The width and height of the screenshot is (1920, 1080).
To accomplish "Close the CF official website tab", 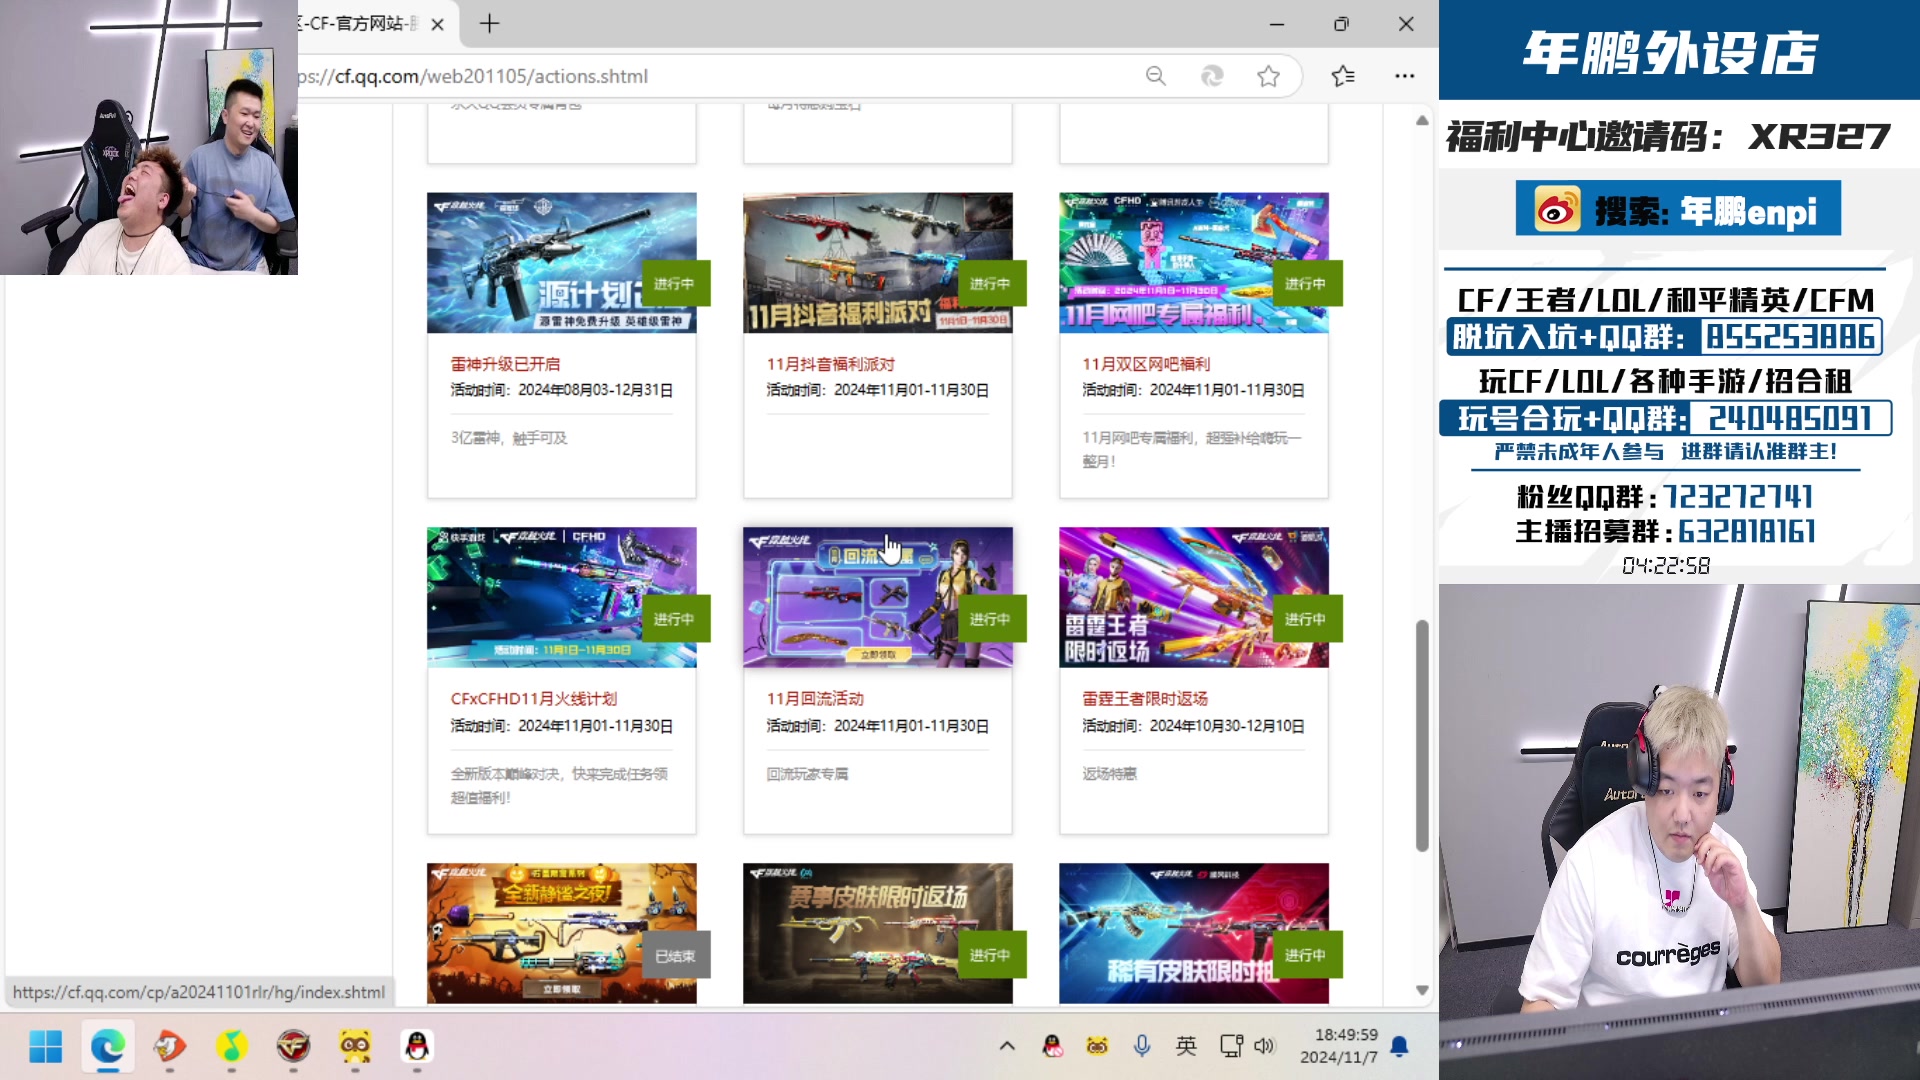I will click(x=437, y=24).
